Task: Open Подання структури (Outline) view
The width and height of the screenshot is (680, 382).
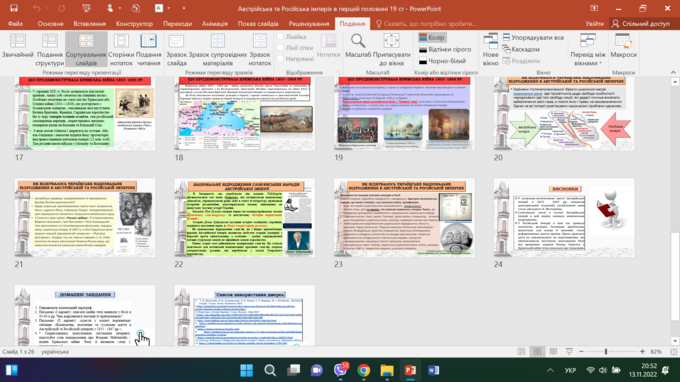Action: tap(49, 50)
